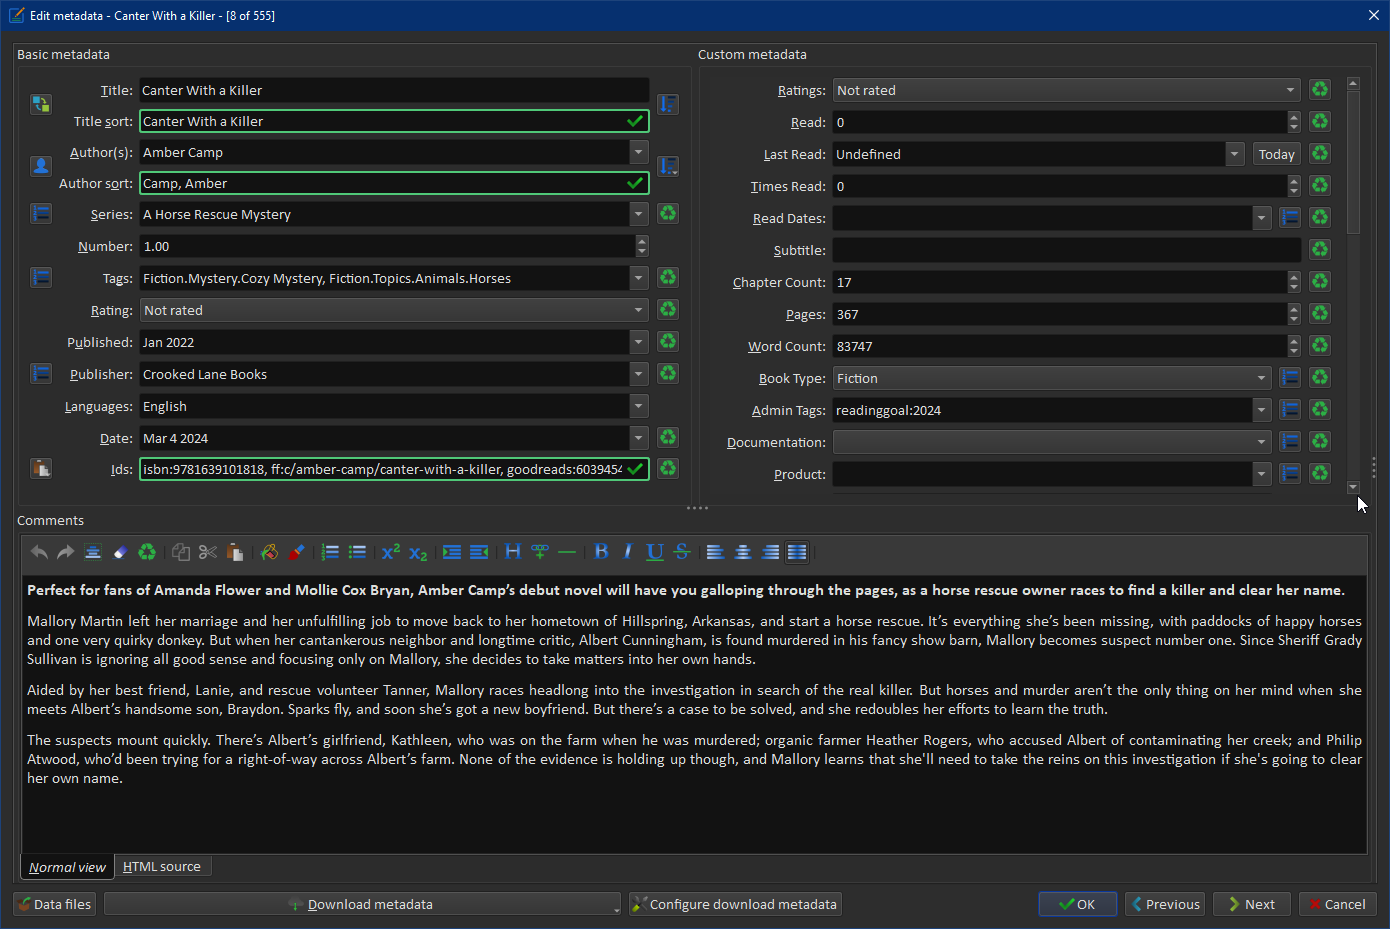Image resolution: width=1390 pixels, height=929 pixels.
Task: Open the tag editor icon beside Tags
Action: [41, 278]
